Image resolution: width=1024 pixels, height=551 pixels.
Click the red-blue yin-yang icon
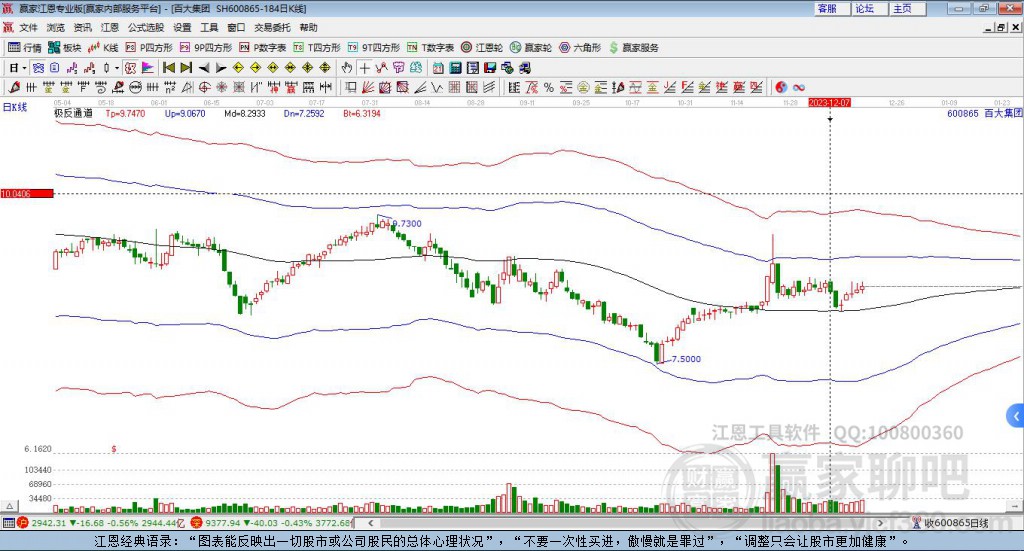[781, 87]
